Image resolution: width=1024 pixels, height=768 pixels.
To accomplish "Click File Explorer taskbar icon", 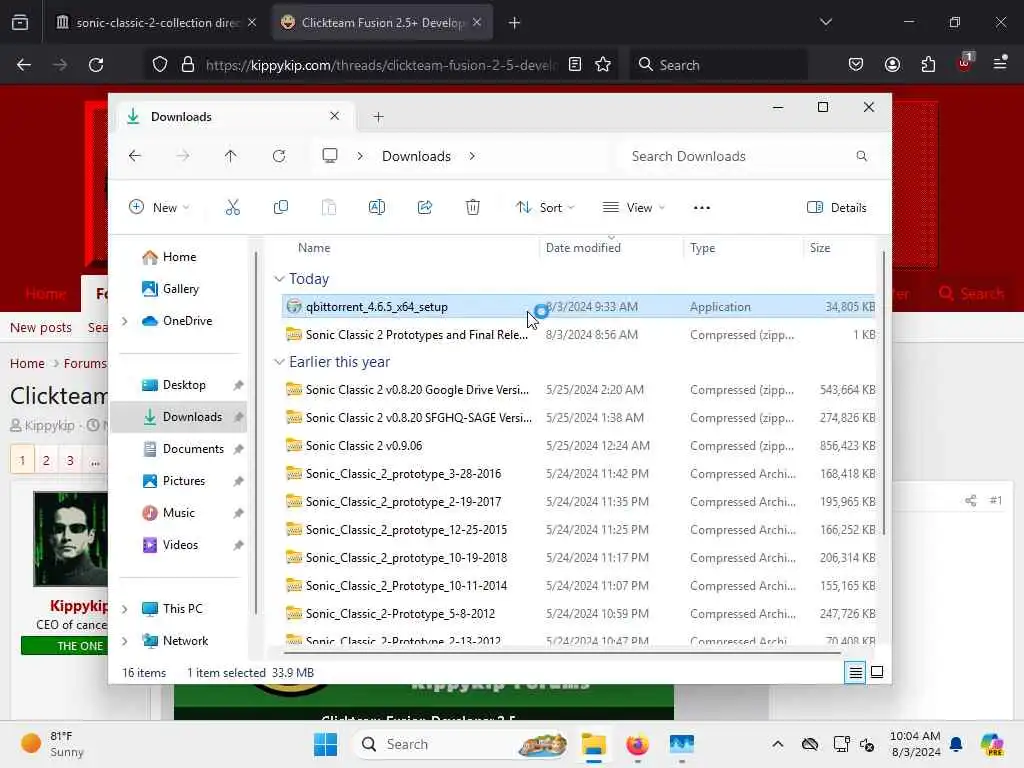I will (594, 744).
